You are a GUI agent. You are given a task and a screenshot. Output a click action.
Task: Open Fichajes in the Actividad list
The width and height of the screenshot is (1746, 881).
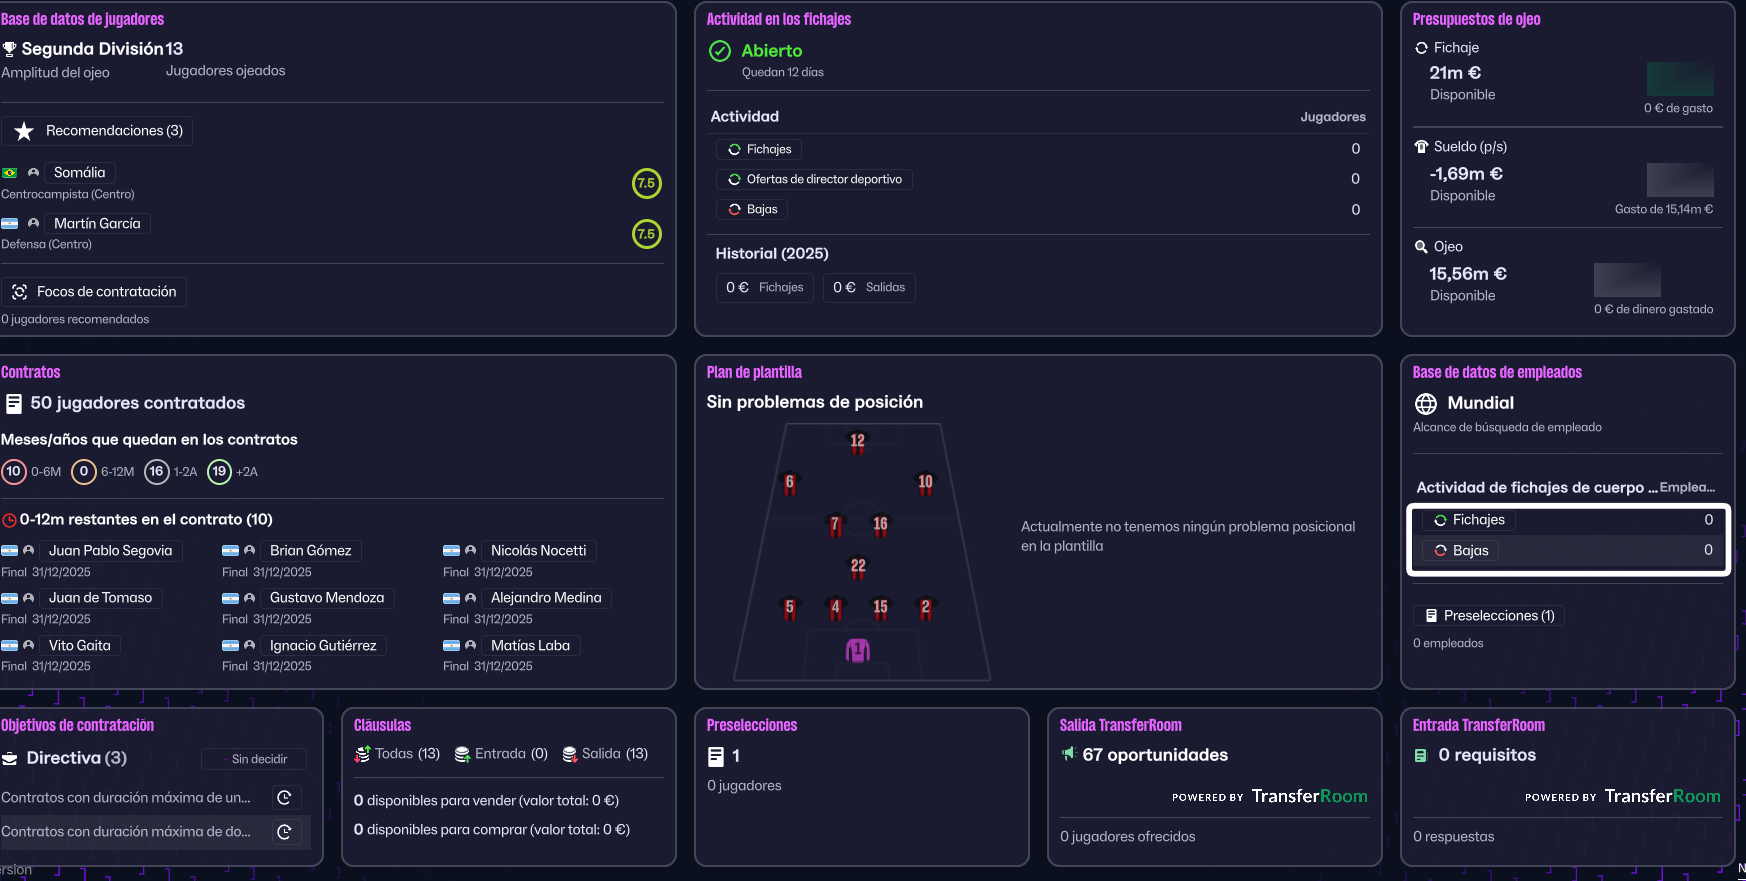tap(759, 150)
